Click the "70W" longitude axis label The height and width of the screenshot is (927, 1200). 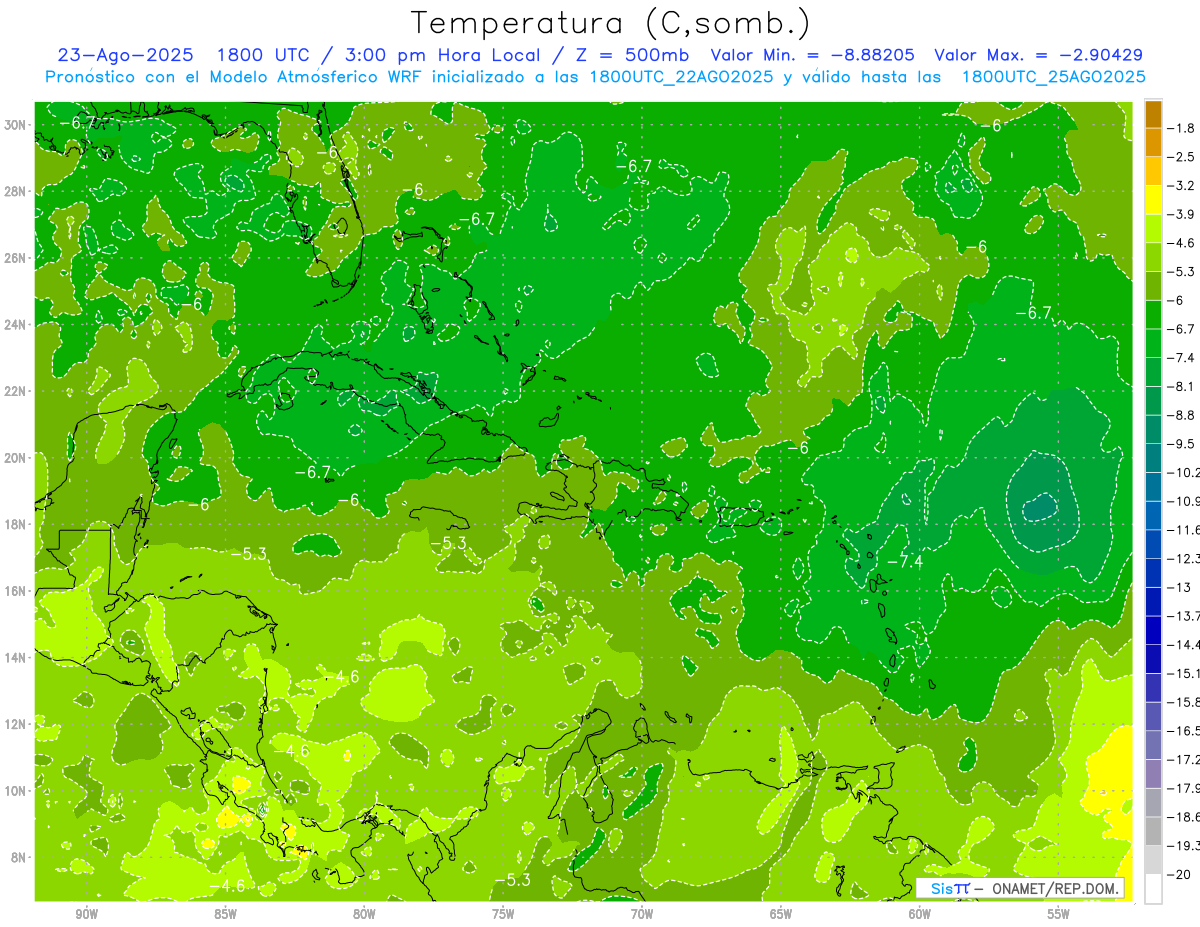click(642, 914)
